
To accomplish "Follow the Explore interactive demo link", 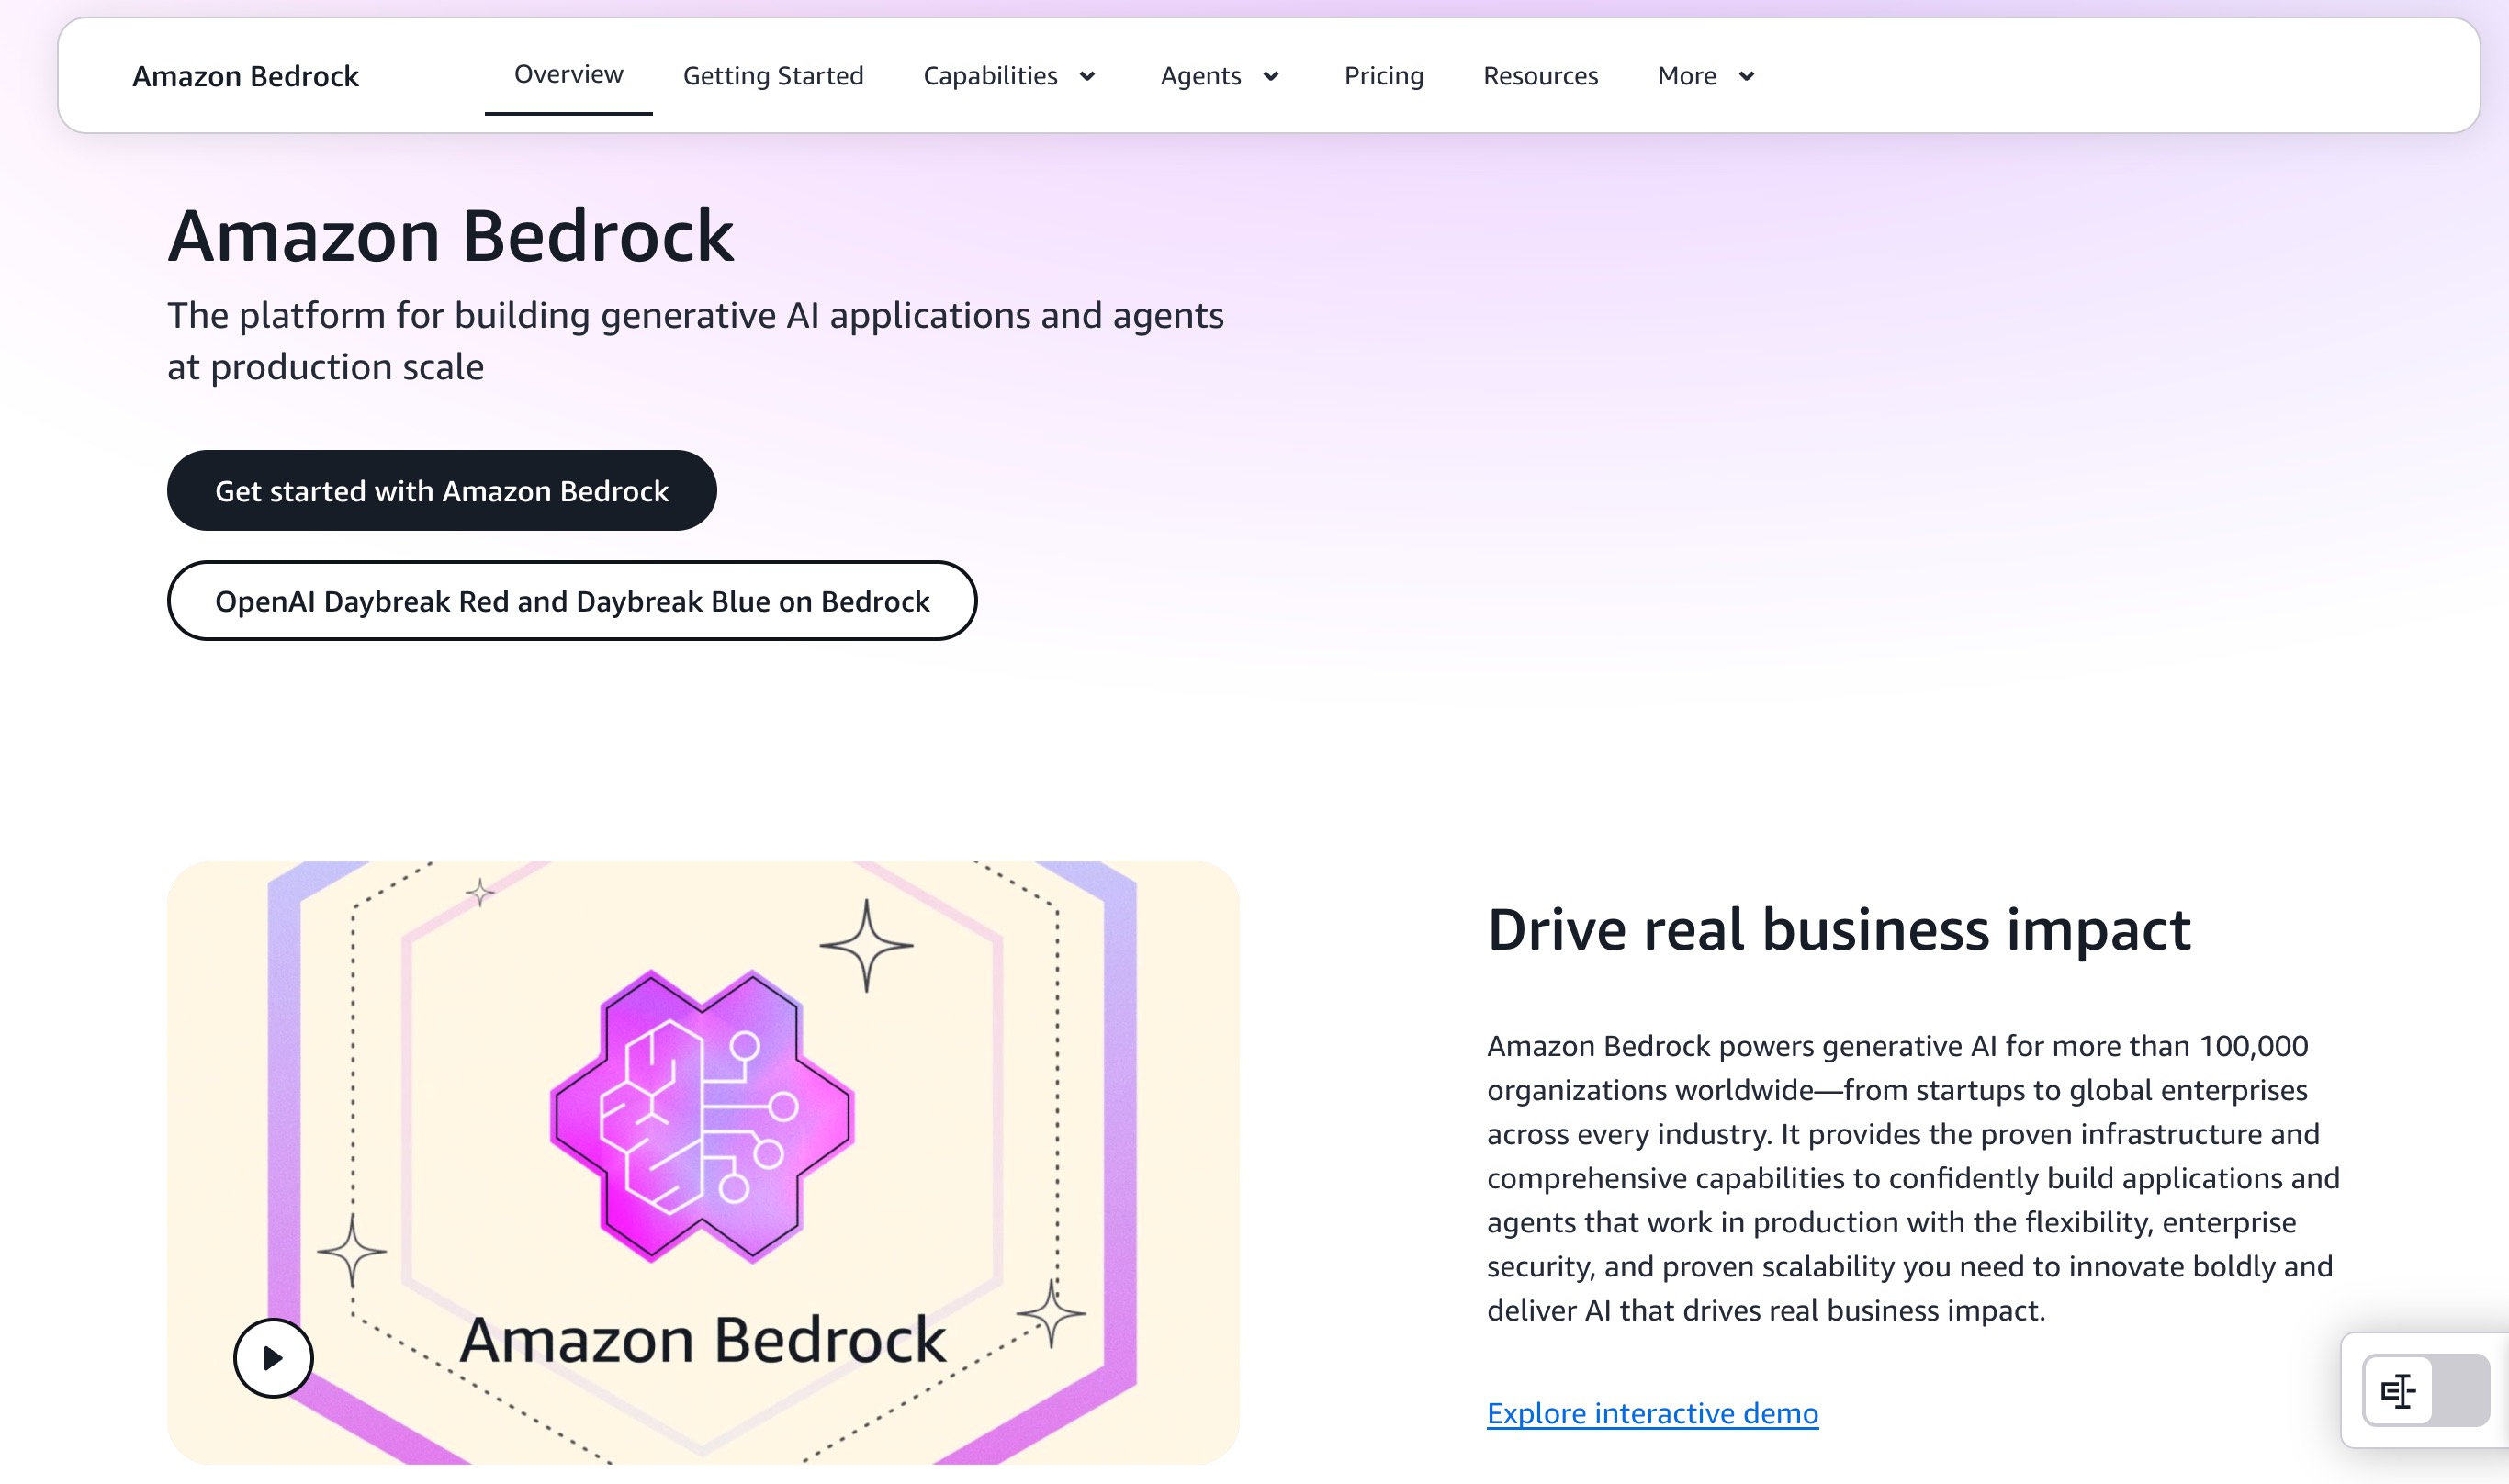I will click(1652, 1413).
